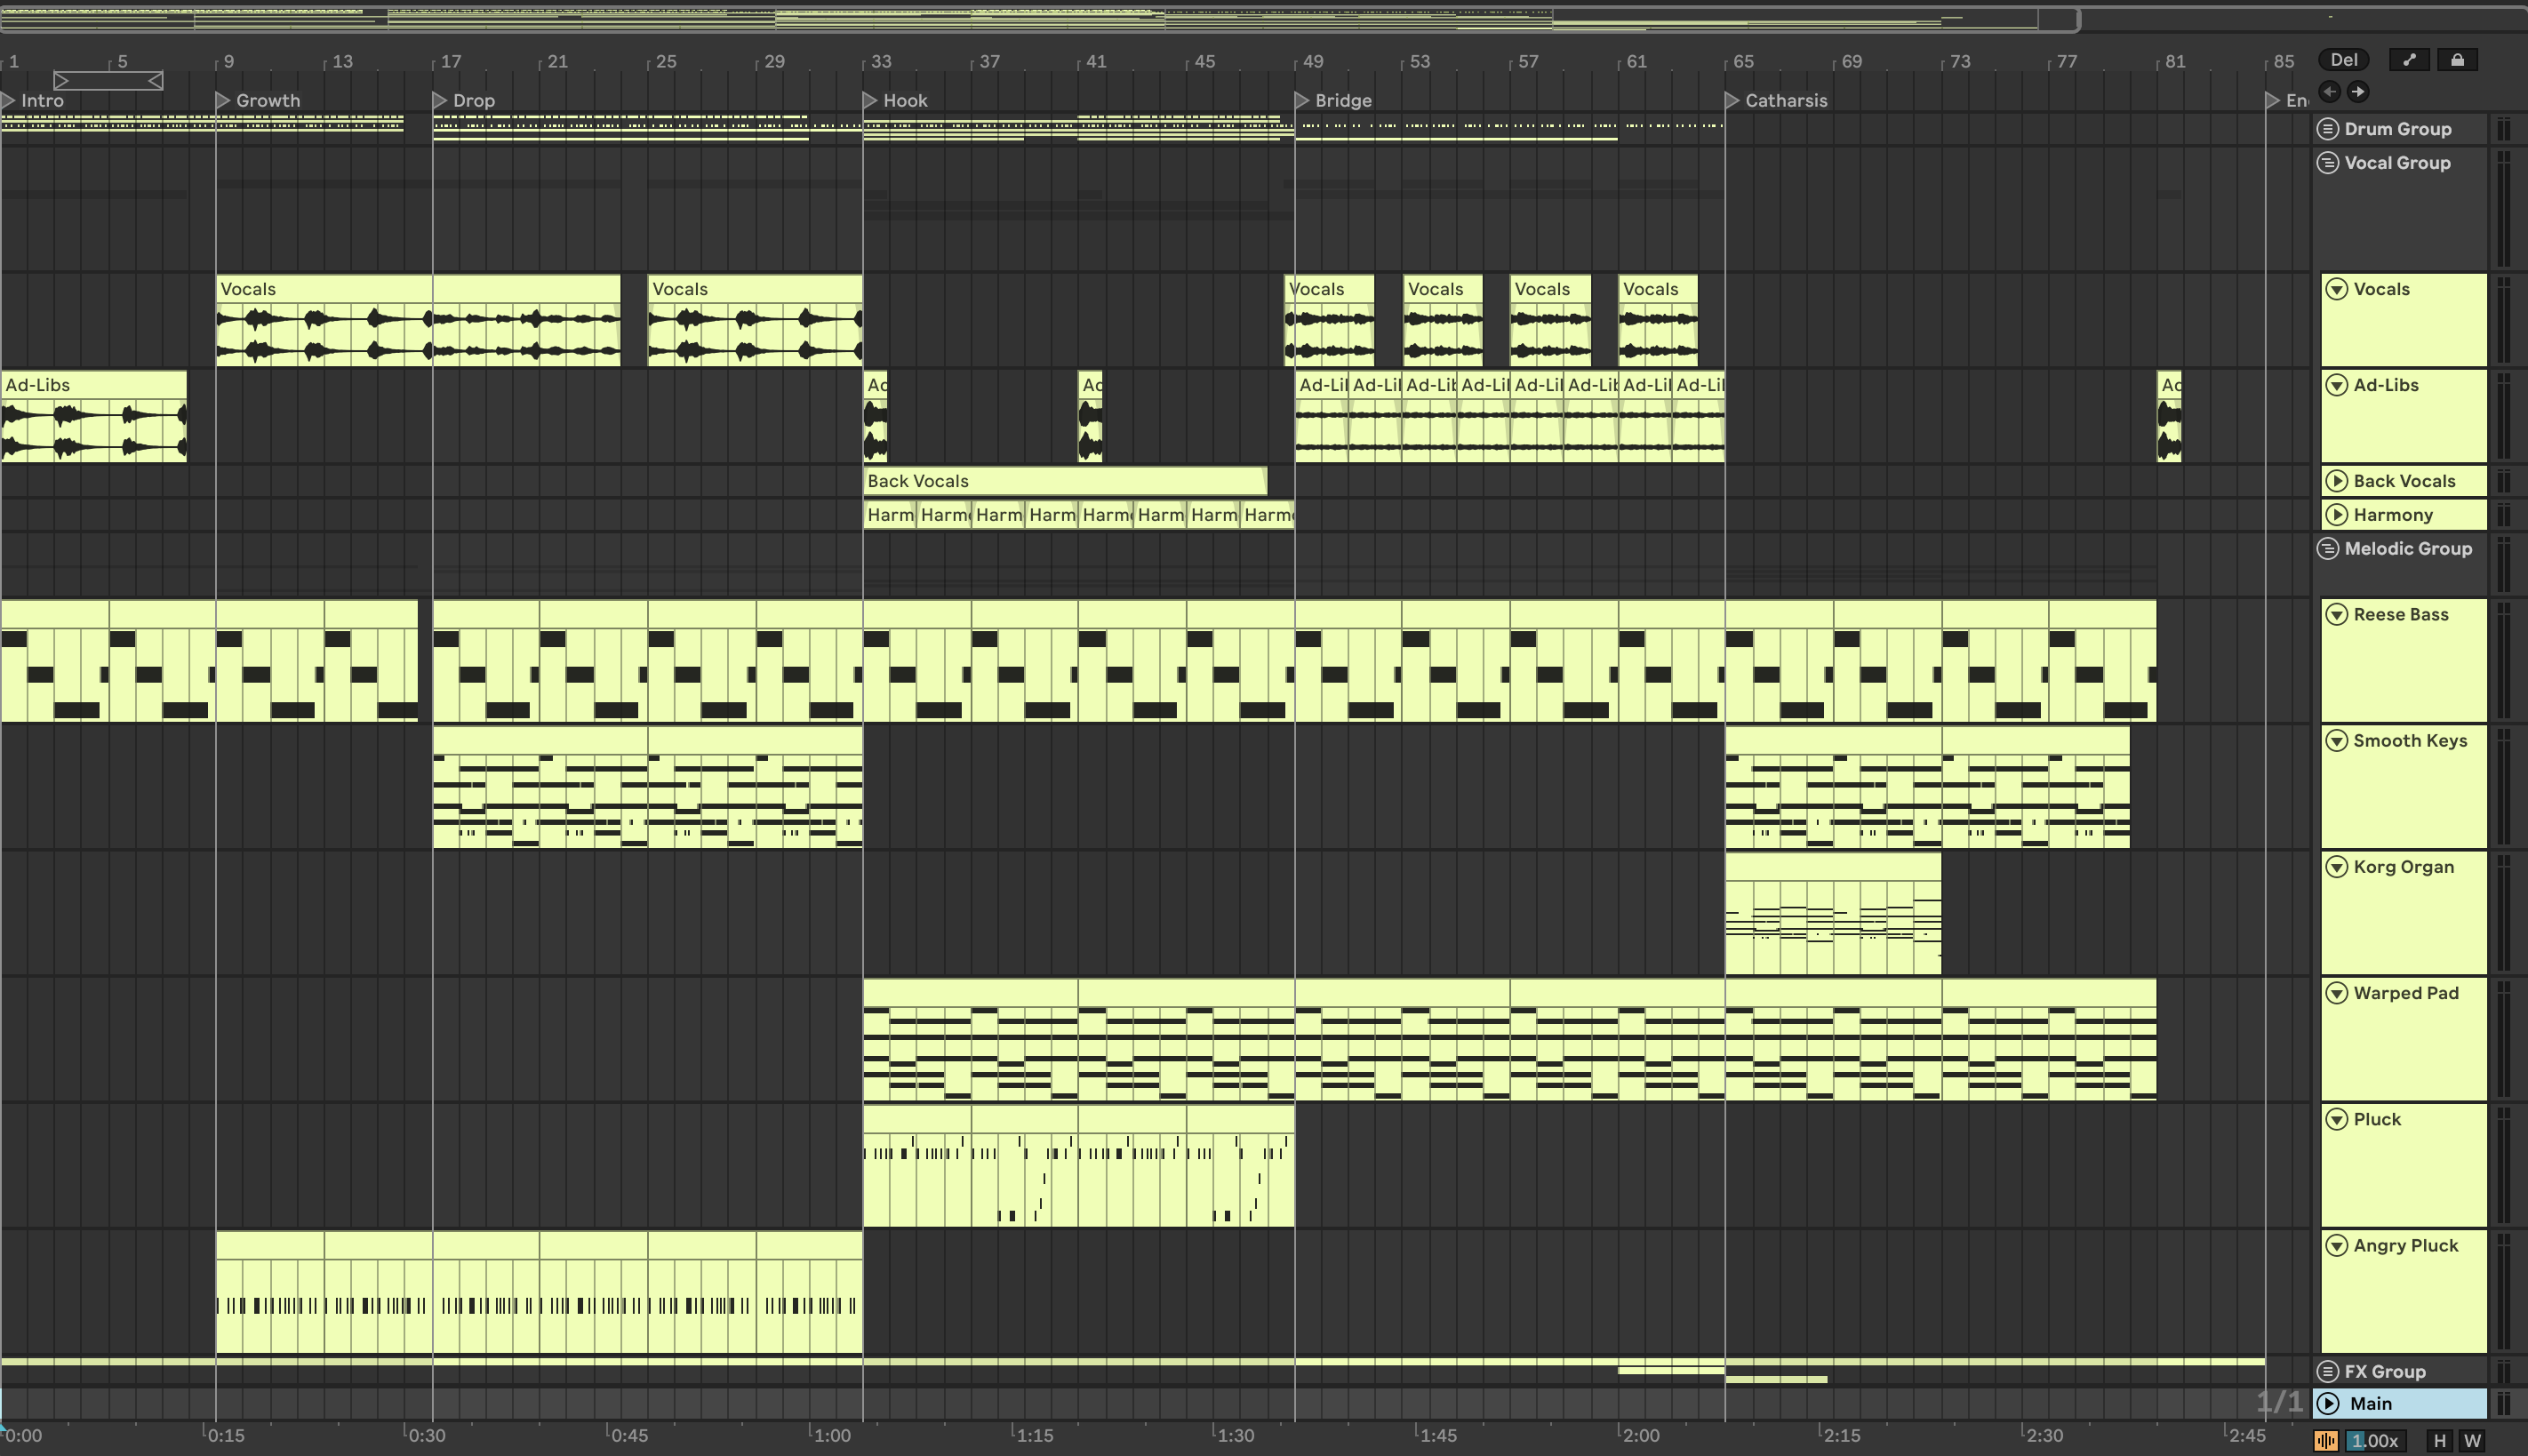Click the arrangement overview bar at top
Viewport: 2528px width, 1456px height.
pos(1040,18)
